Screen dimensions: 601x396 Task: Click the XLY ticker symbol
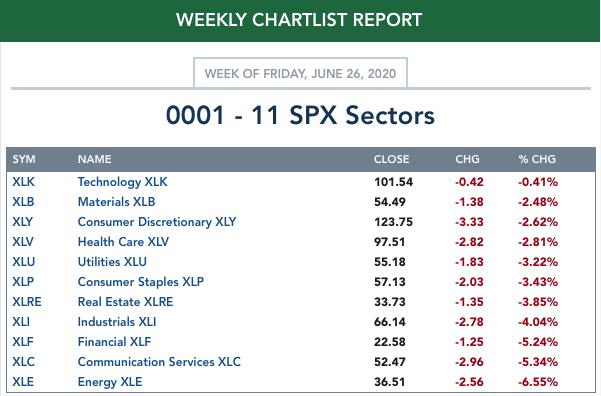pyautogui.click(x=22, y=222)
